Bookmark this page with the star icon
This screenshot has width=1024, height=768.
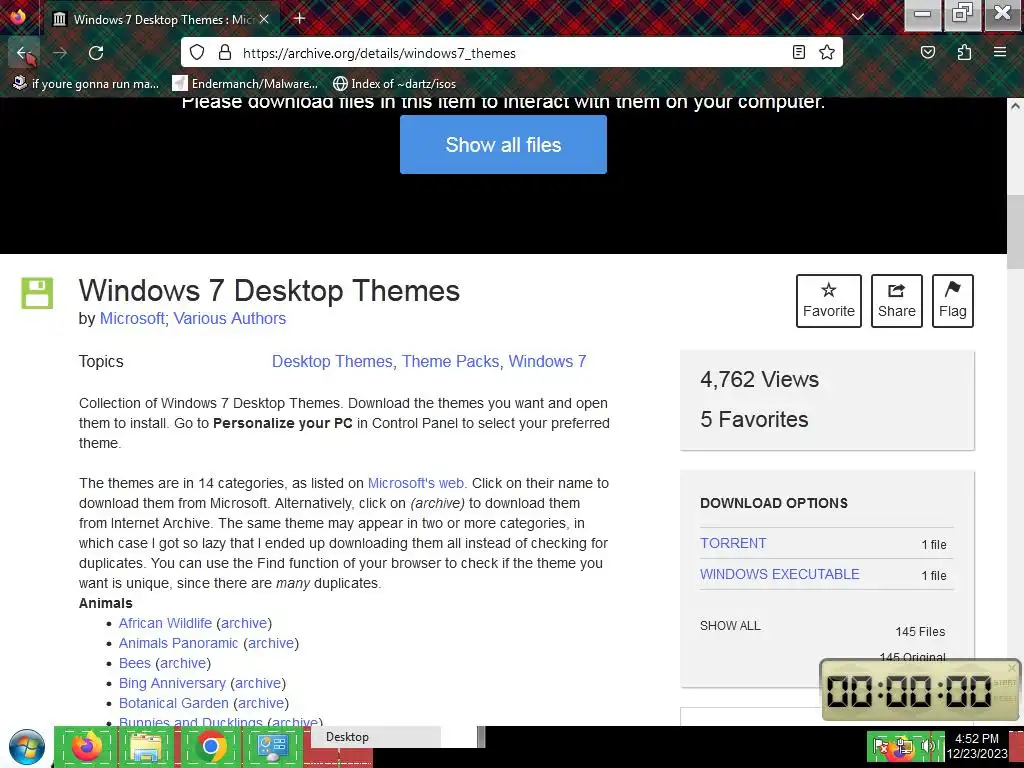pyautogui.click(x=827, y=52)
